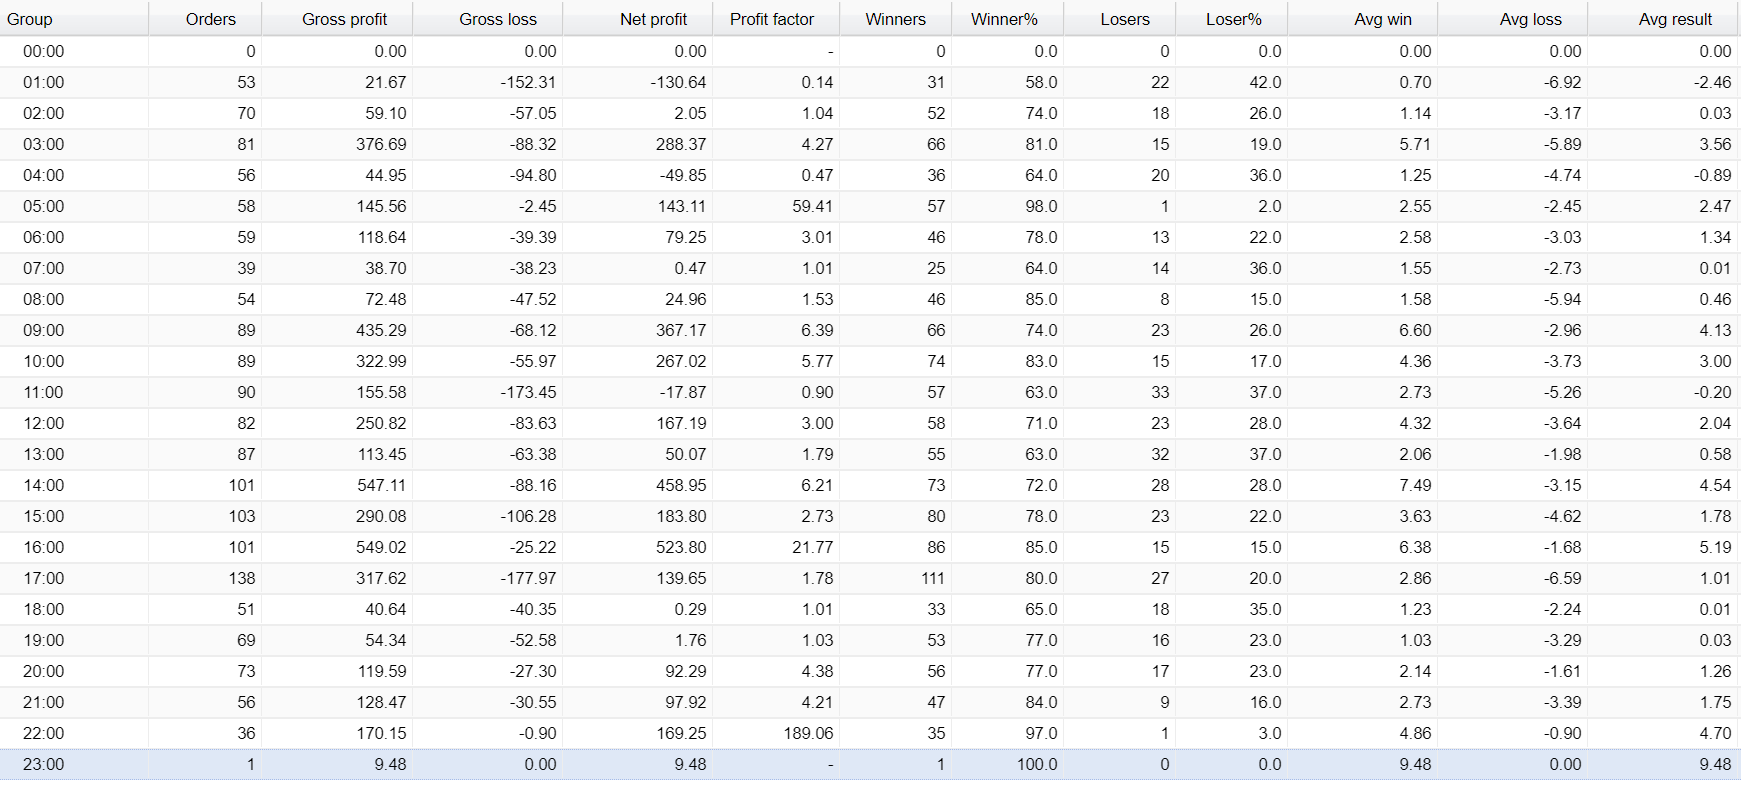
Task: Sort by the Net profit column header
Action: 638,19
